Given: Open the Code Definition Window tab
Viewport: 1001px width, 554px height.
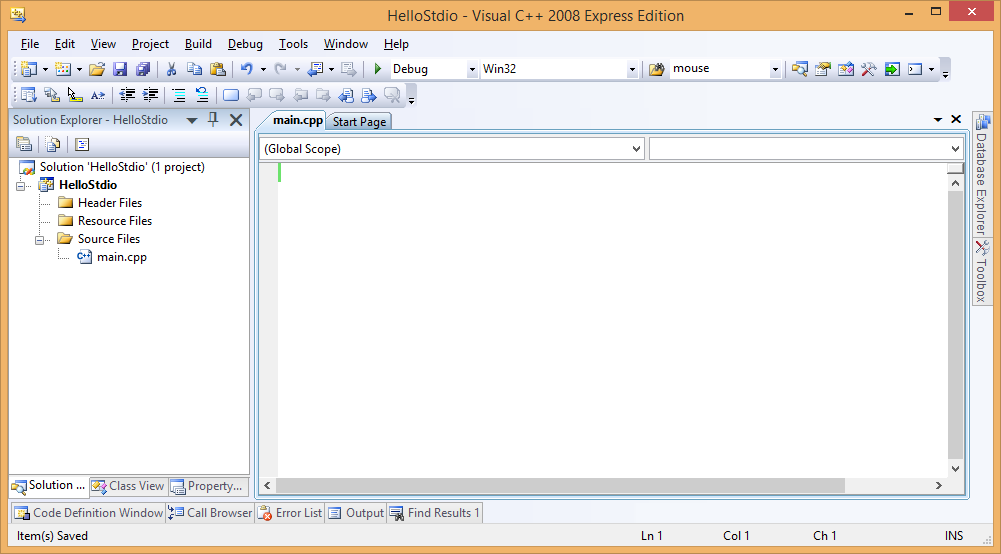Looking at the screenshot, I should pyautogui.click(x=89, y=513).
